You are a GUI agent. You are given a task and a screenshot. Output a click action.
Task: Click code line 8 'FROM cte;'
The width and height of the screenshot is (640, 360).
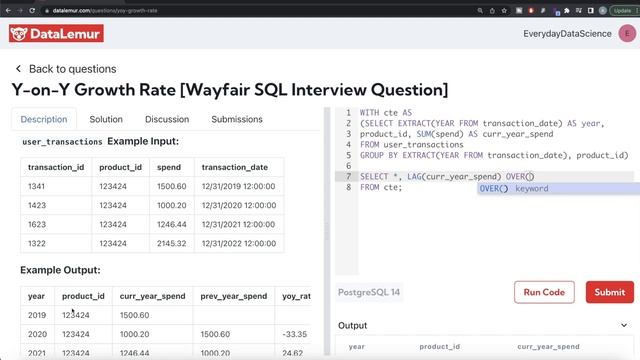coord(381,187)
